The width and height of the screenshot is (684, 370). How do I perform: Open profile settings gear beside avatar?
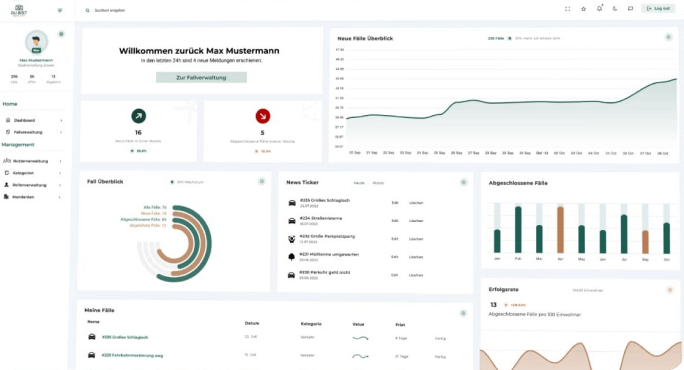tap(61, 34)
